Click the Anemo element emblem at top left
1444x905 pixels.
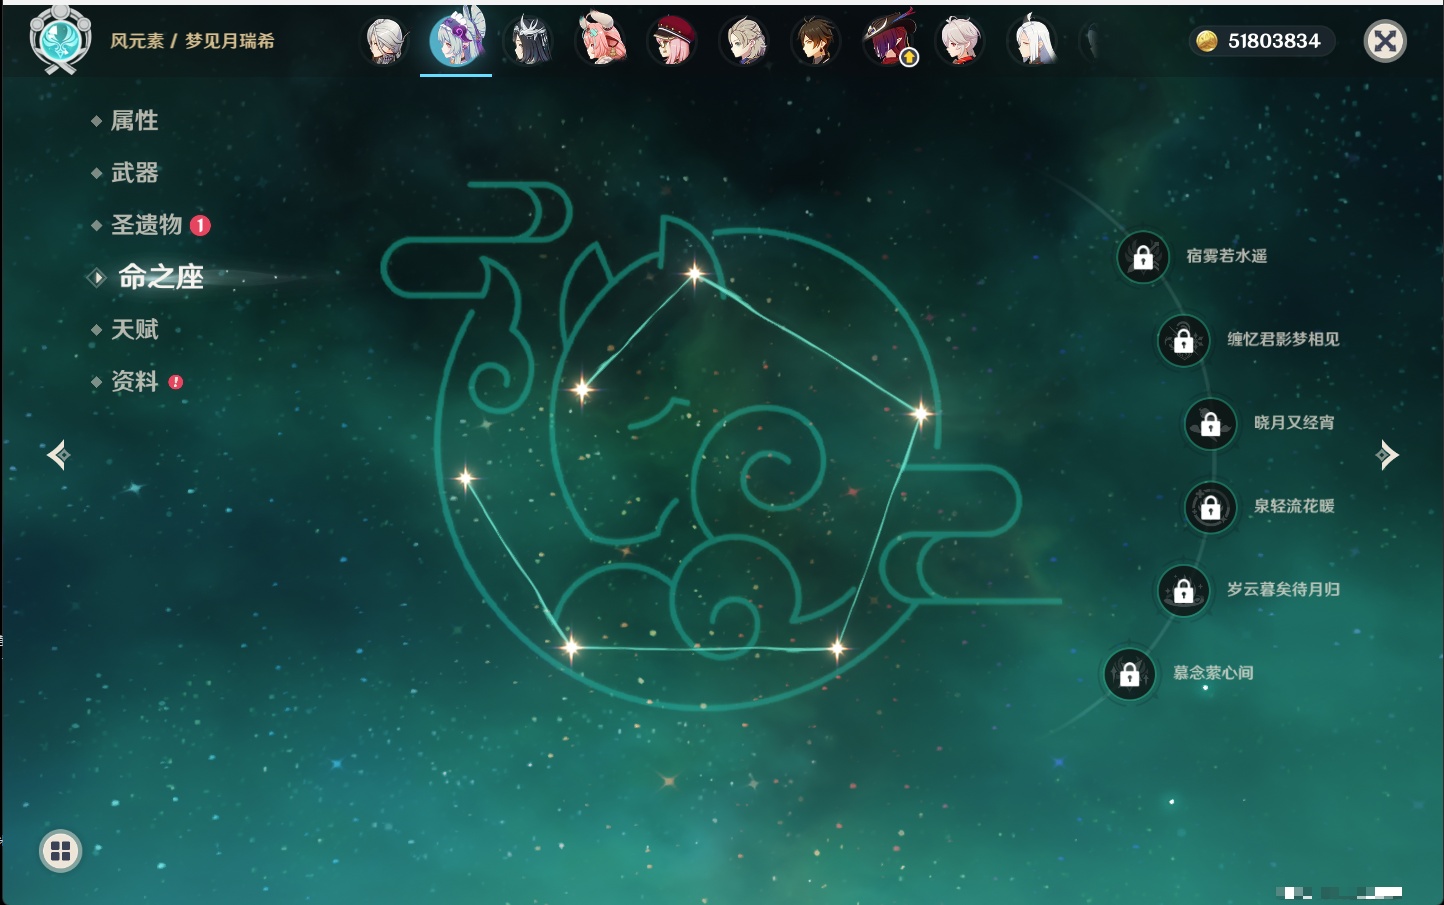tap(60, 40)
